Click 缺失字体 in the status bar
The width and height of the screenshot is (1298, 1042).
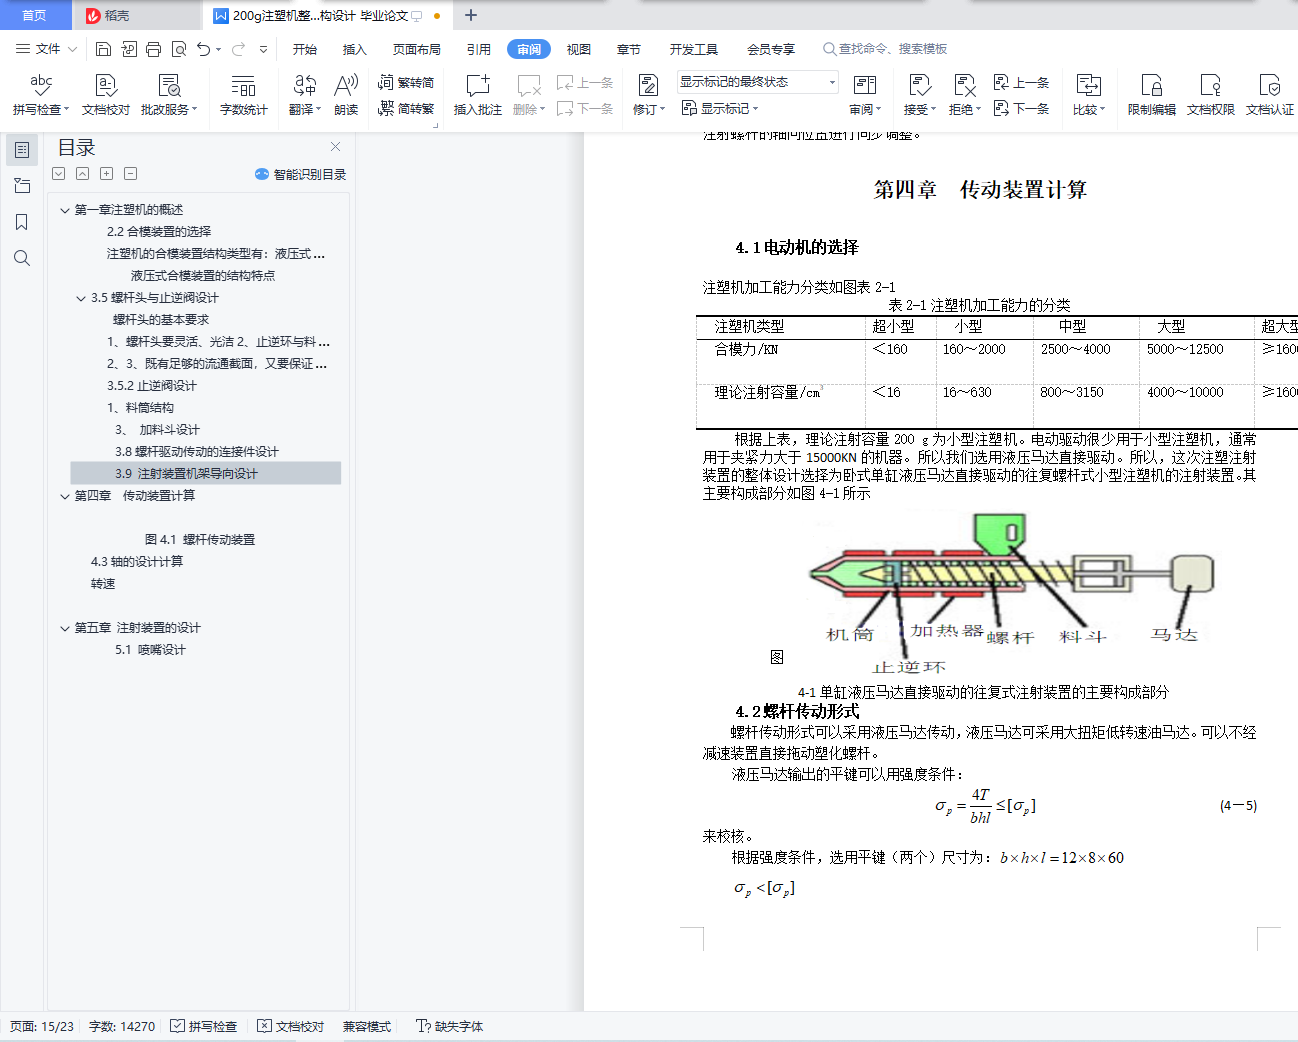[x=450, y=1026]
